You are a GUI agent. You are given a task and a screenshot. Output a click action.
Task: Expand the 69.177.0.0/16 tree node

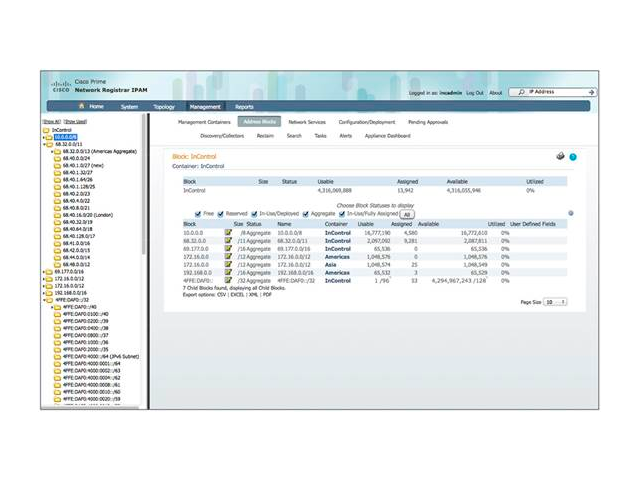[x=43, y=271]
